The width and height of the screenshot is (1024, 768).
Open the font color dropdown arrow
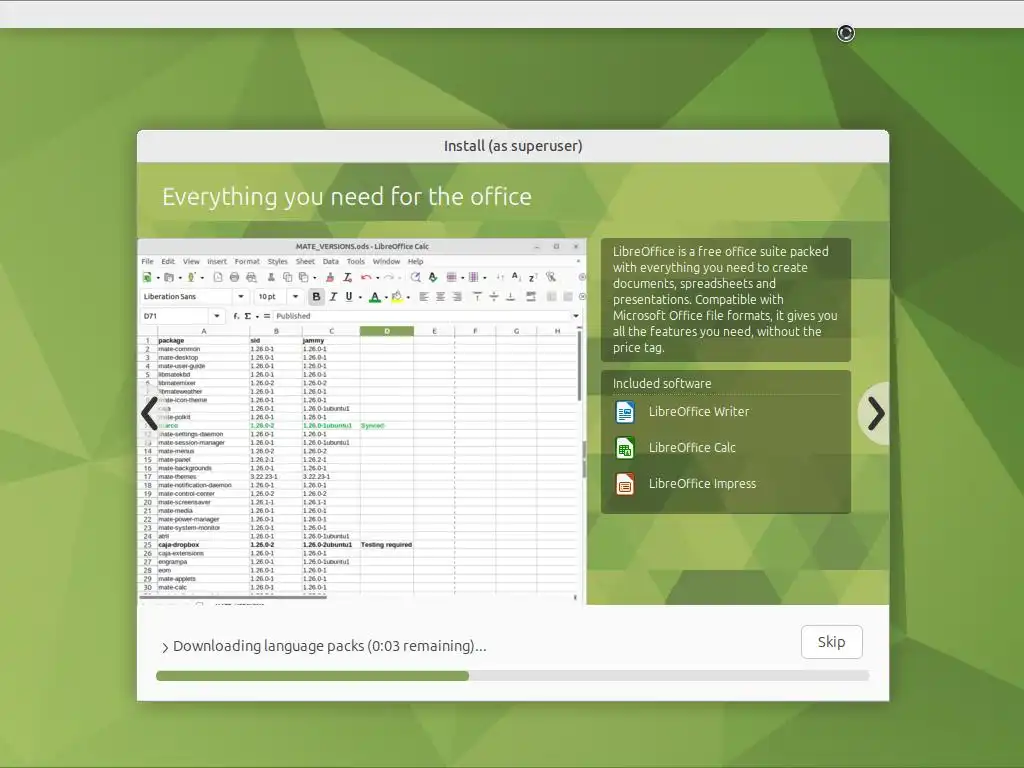(x=386, y=298)
